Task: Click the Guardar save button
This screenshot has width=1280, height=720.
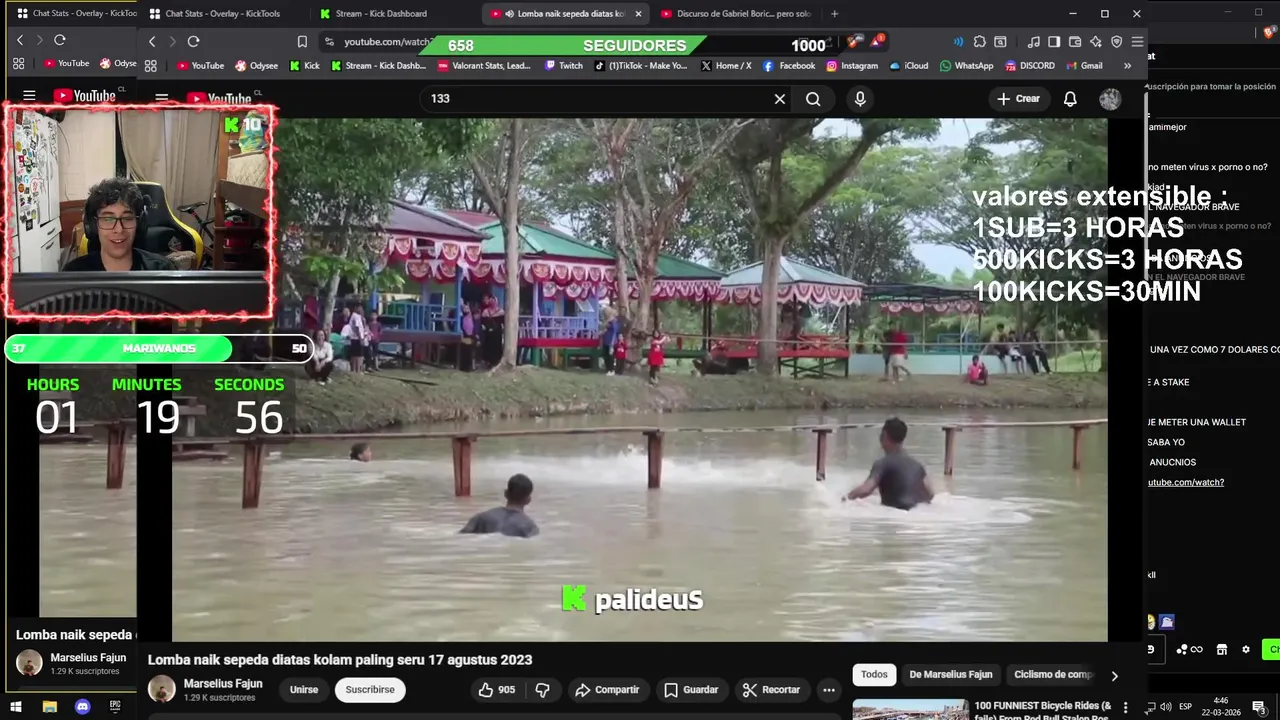Action: point(691,690)
